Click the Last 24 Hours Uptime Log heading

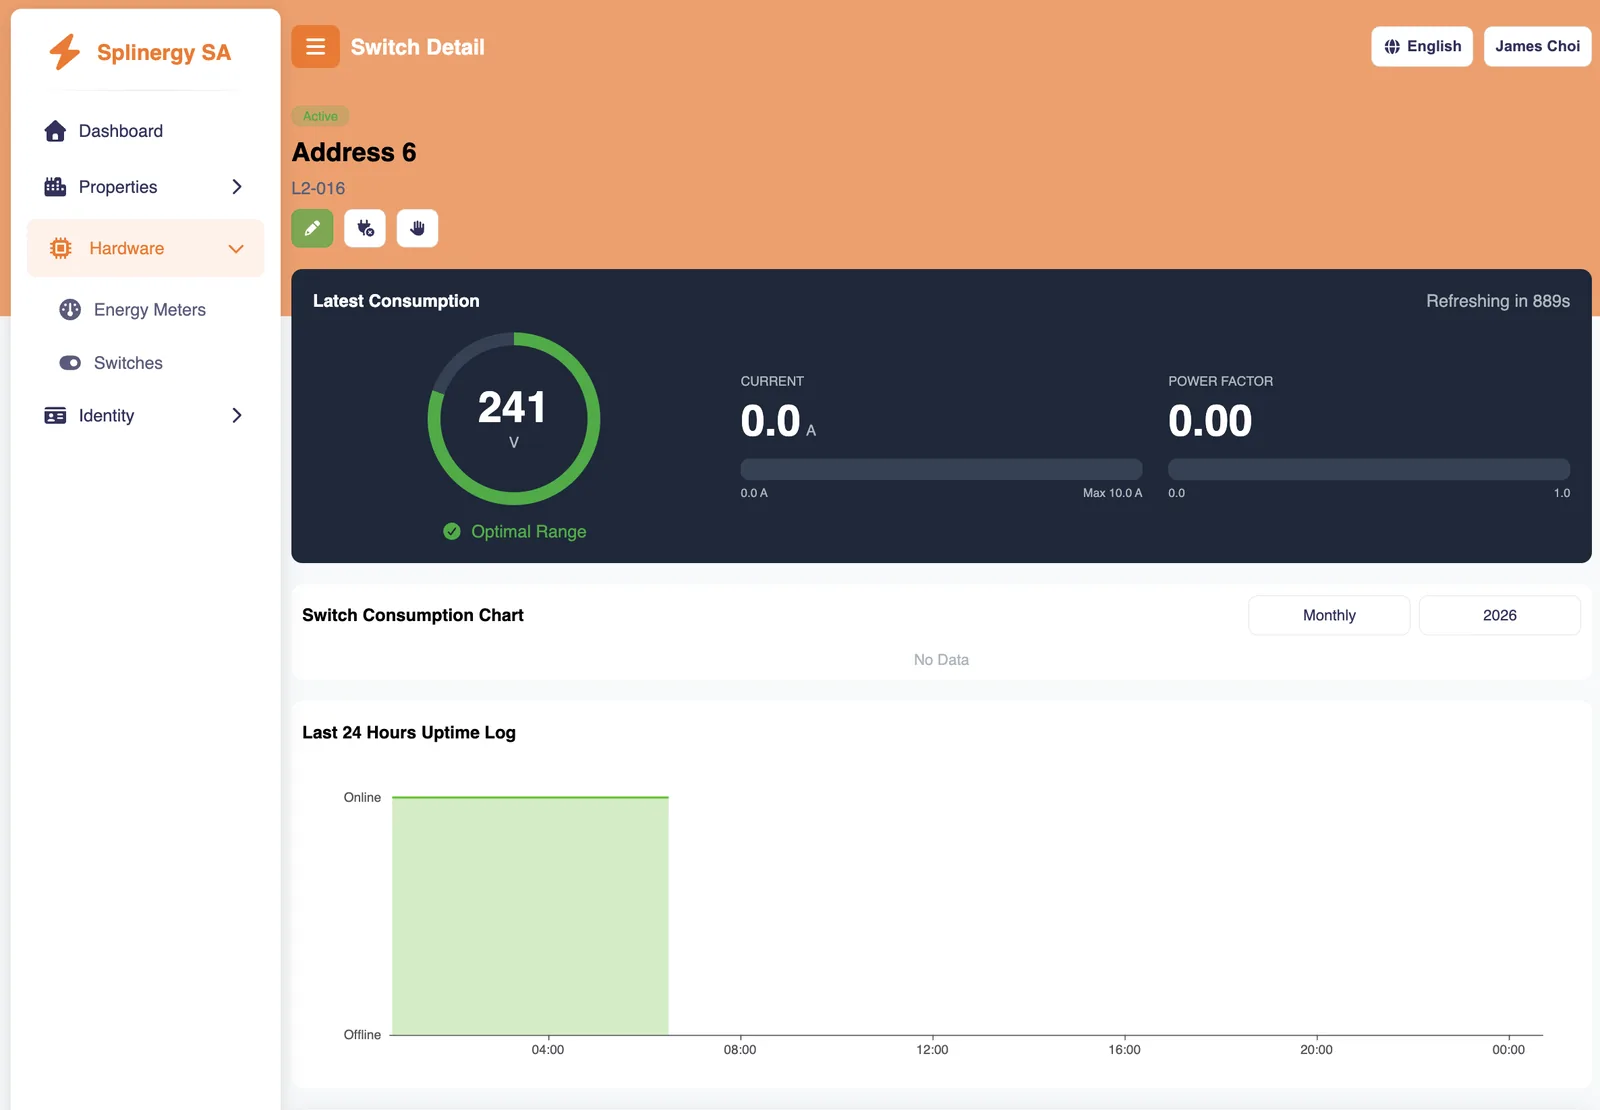click(409, 733)
